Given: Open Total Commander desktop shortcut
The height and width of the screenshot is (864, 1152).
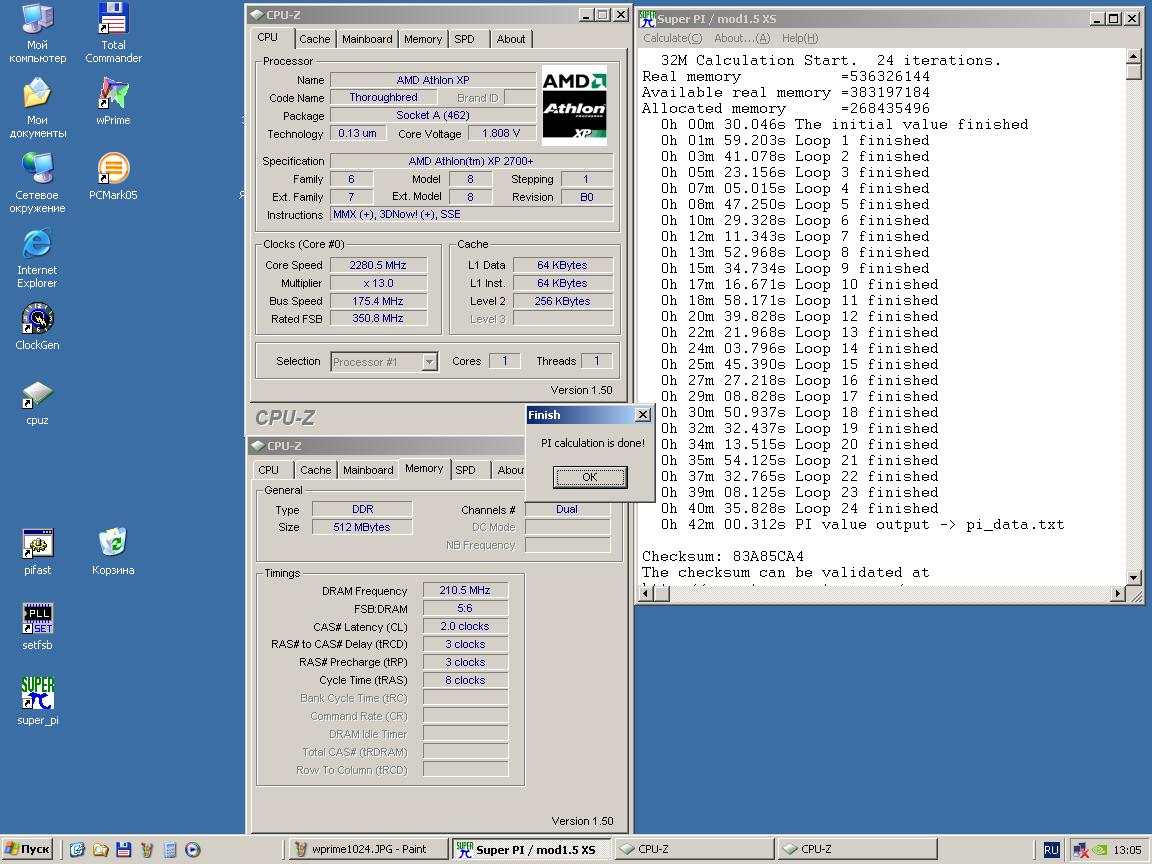Looking at the screenshot, I should pos(113,33).
